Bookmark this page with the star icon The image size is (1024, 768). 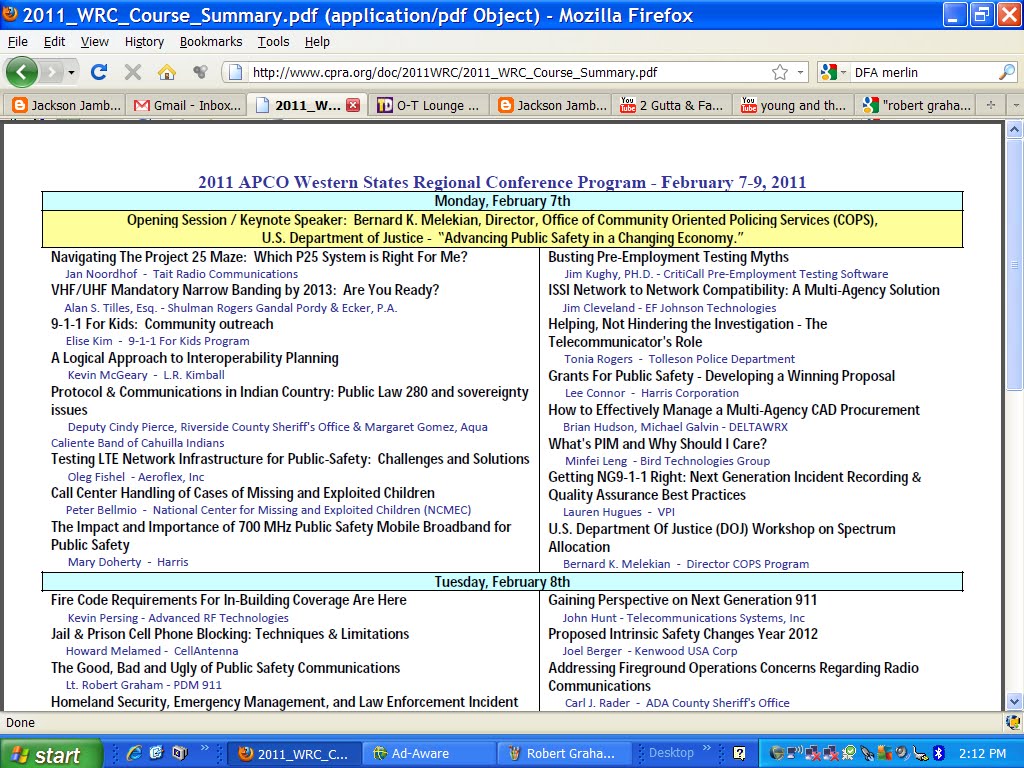pos(780,72)
